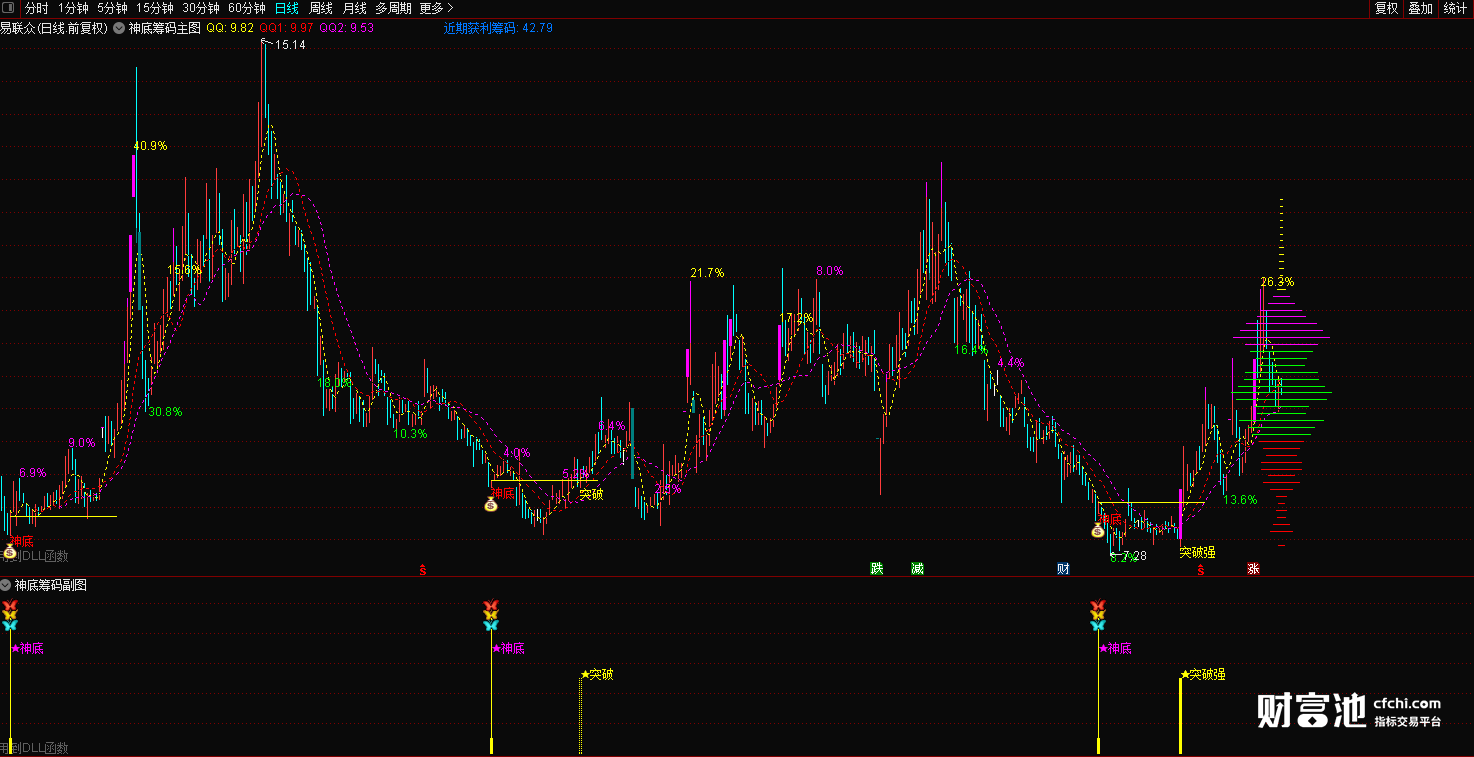Image resolution: width=1474 pixels, height=757 pixels.
Task: Click the 8.0% magenta label
Action: [830, 270]
